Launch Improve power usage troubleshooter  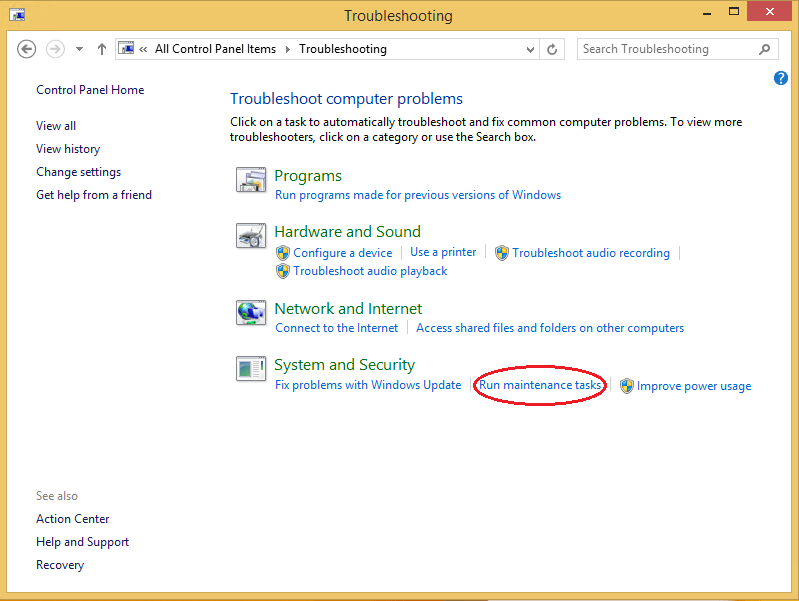(x=694, y=386)
